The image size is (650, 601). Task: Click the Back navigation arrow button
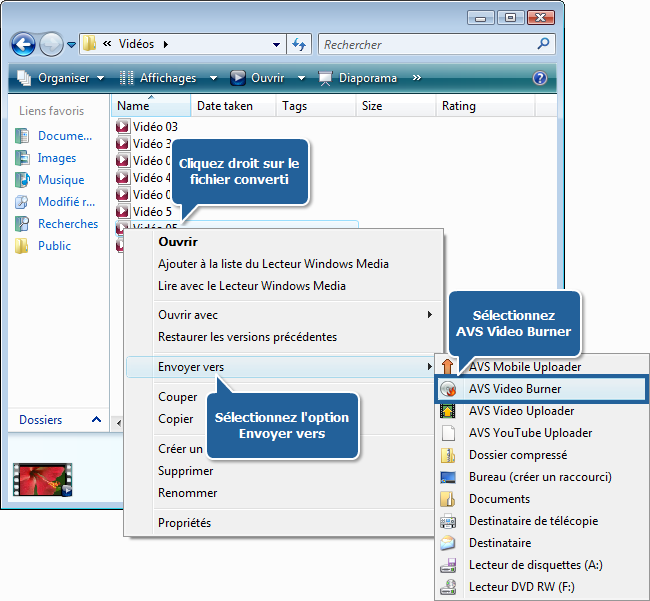23,44
